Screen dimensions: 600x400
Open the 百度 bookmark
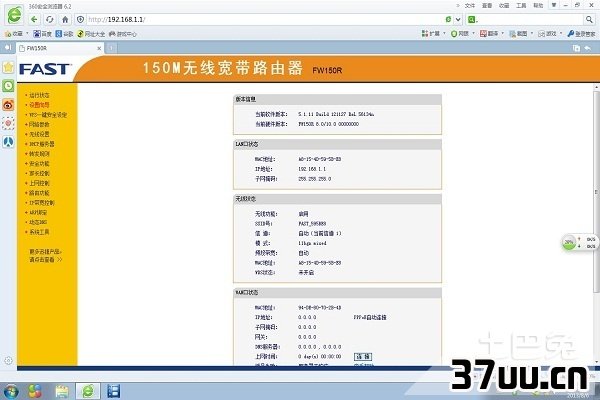pyautogui.click(x=42, y=34)
